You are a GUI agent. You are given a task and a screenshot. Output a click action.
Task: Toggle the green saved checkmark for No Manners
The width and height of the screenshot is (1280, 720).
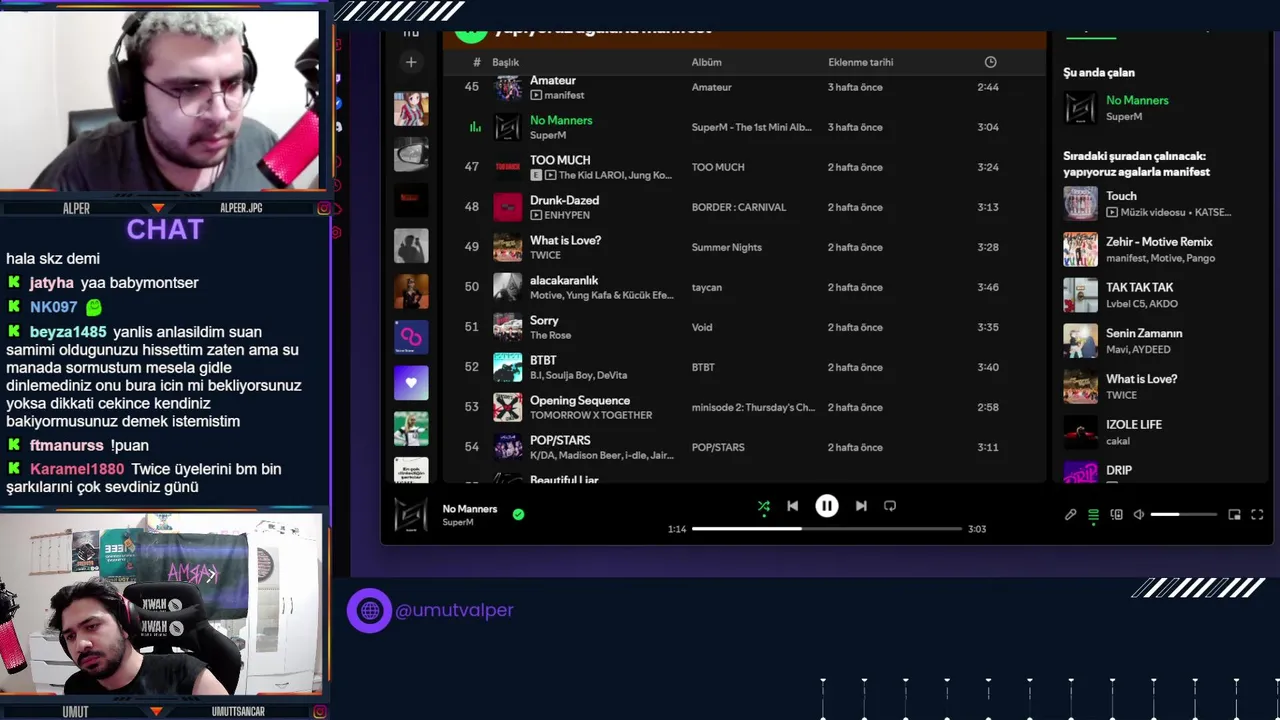point(518,514)
